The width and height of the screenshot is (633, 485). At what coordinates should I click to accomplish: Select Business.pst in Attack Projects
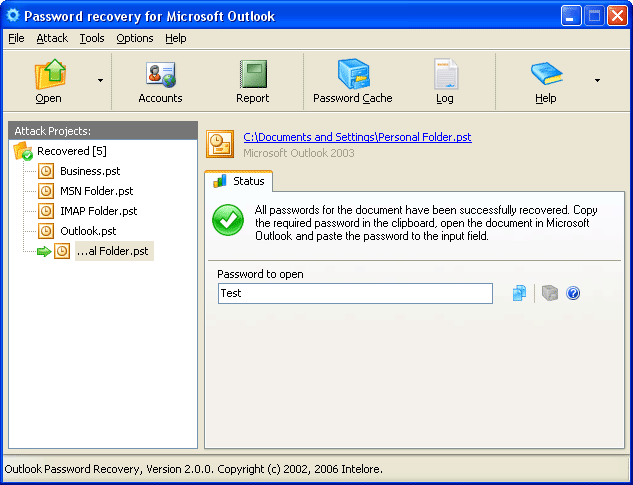90,171
